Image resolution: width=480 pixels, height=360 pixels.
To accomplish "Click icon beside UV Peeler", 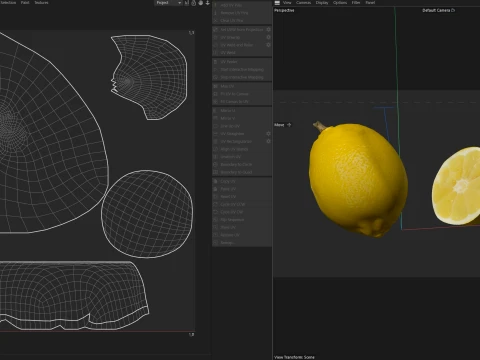I will point(215,62).
